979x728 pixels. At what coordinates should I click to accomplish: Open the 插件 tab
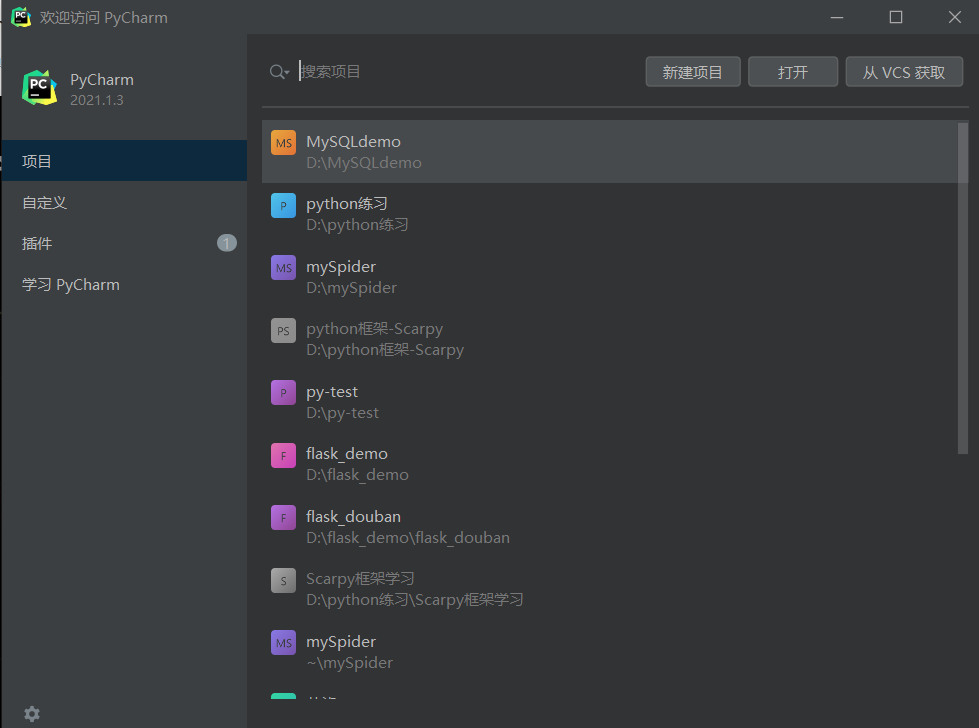coord(124,243)
